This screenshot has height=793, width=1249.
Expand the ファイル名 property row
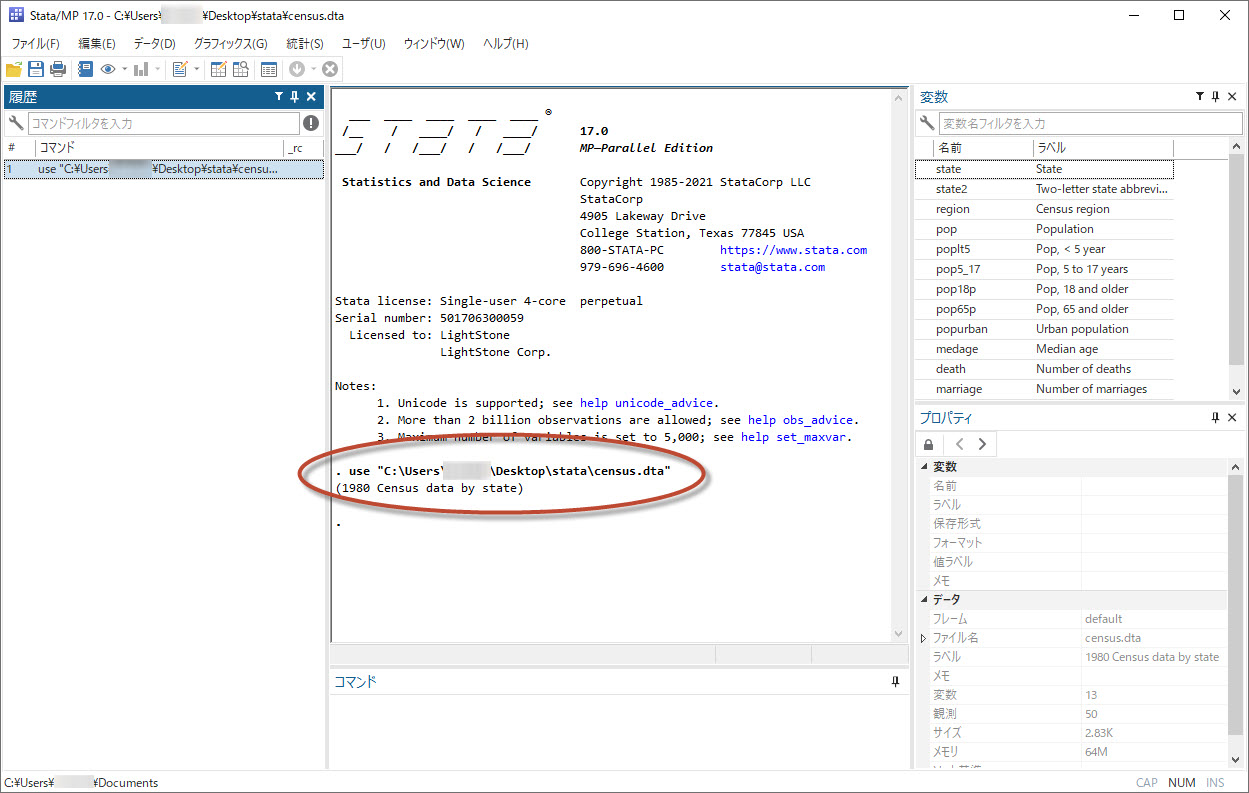tap(923, 638)
